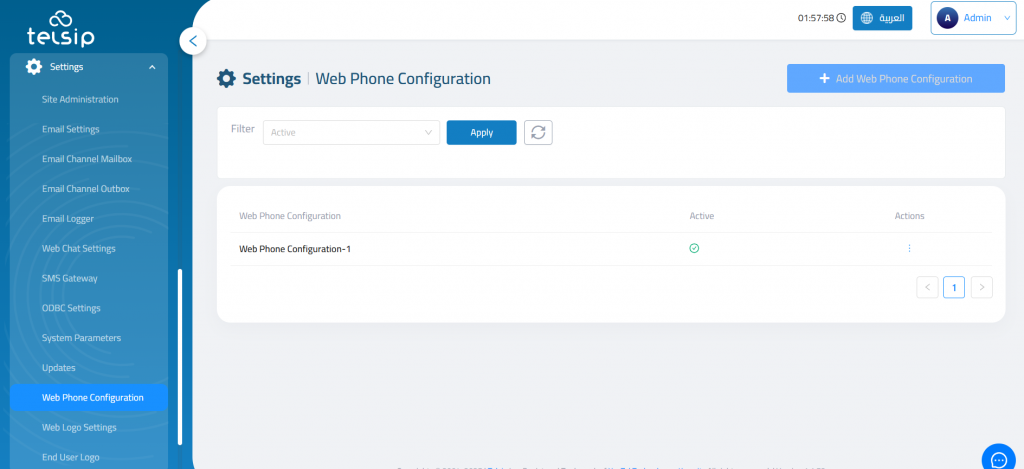Collapse sidebar with the left arrow icon
1024x469 pixels.
tap(192, 41)
